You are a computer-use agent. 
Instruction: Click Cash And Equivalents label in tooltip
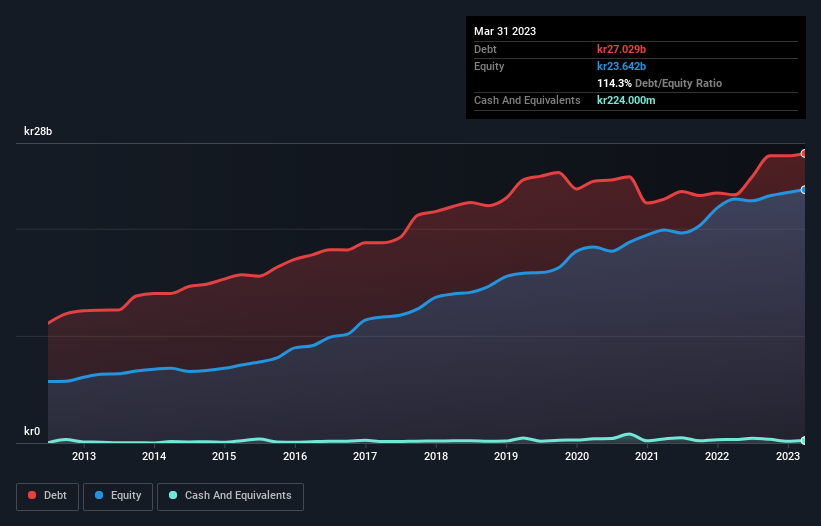pyautogui.click(x=527, y=100)
